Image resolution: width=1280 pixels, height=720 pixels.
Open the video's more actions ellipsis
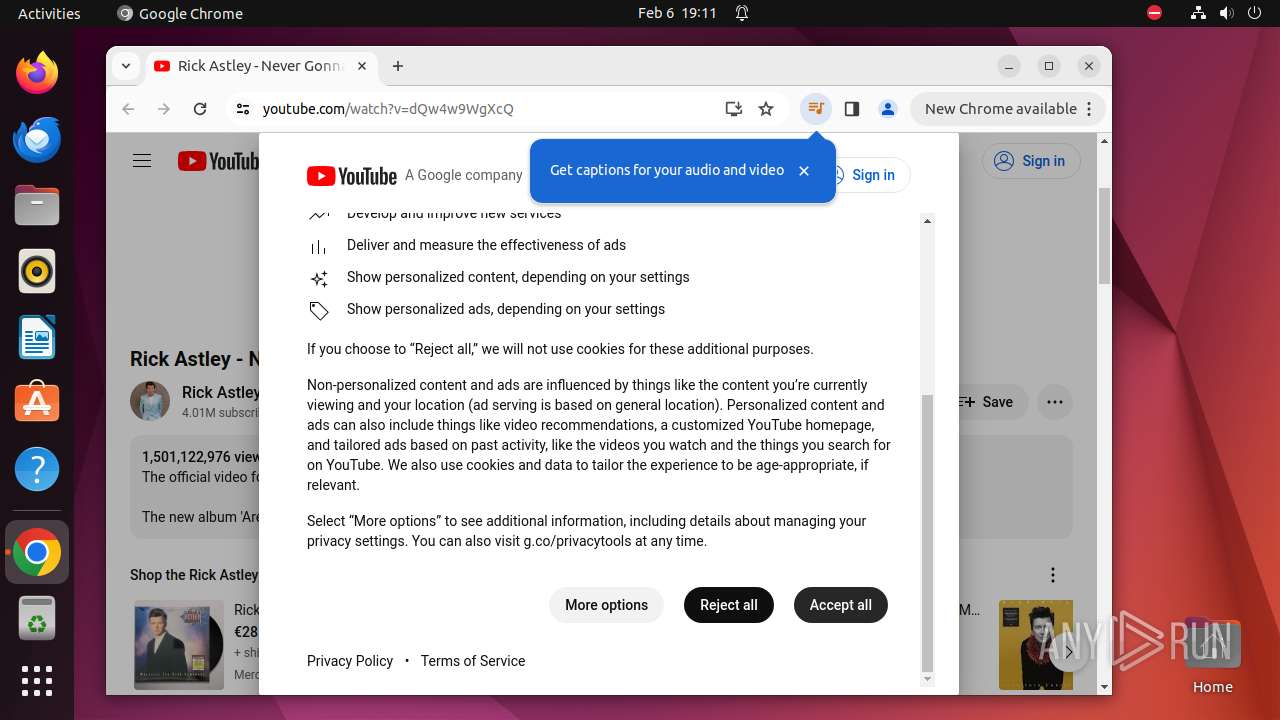point(1054,402)
